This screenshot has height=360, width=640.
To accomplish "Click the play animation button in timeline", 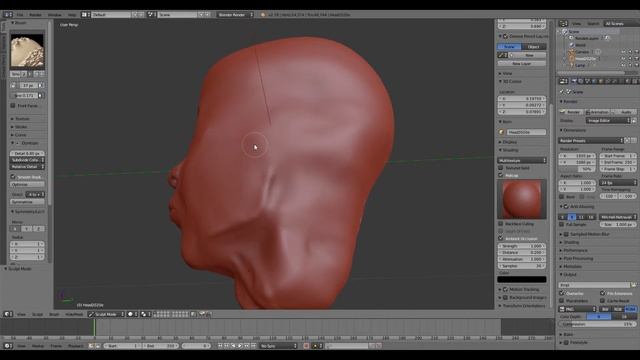I will tap(240, 346).
